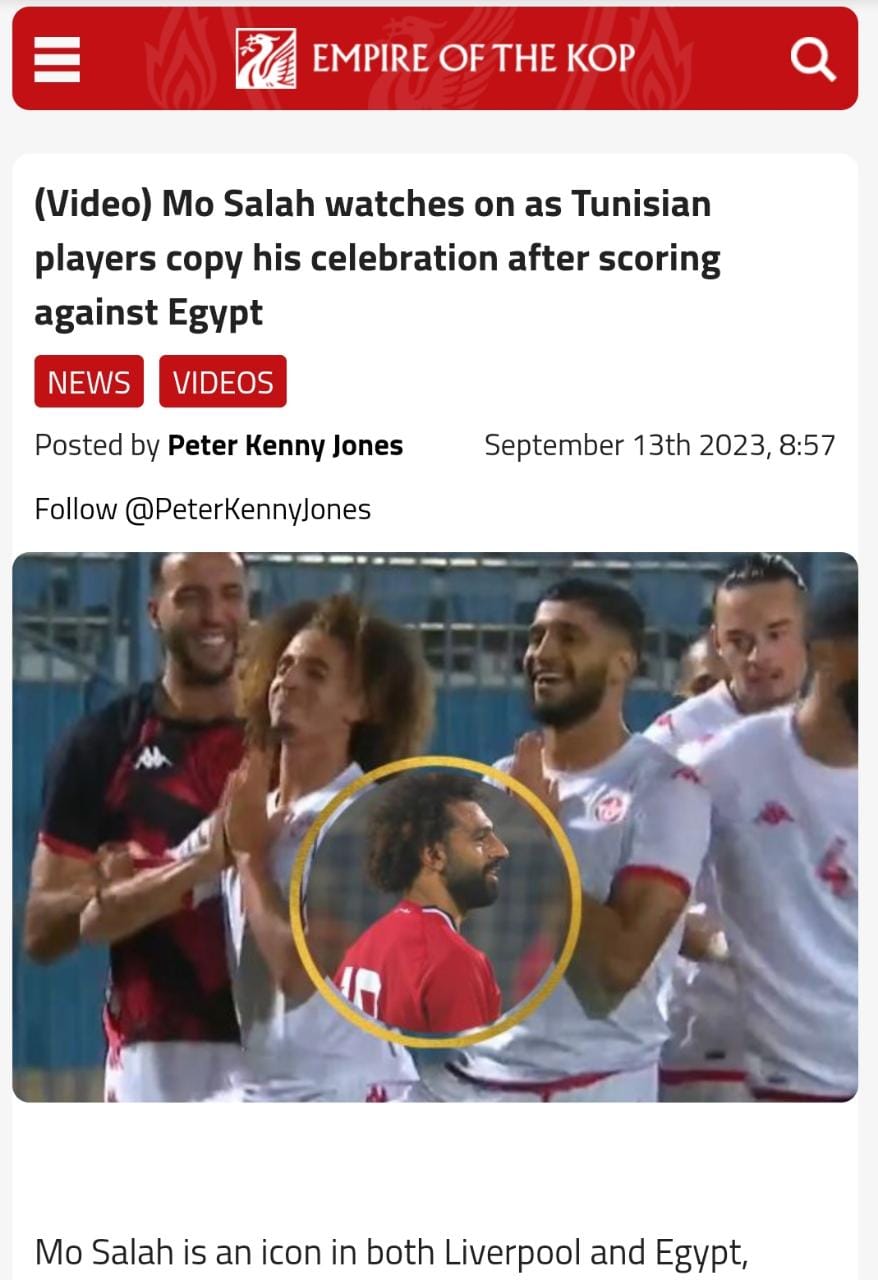Visit Peter Kenny Jones author page

click(285, 446)
